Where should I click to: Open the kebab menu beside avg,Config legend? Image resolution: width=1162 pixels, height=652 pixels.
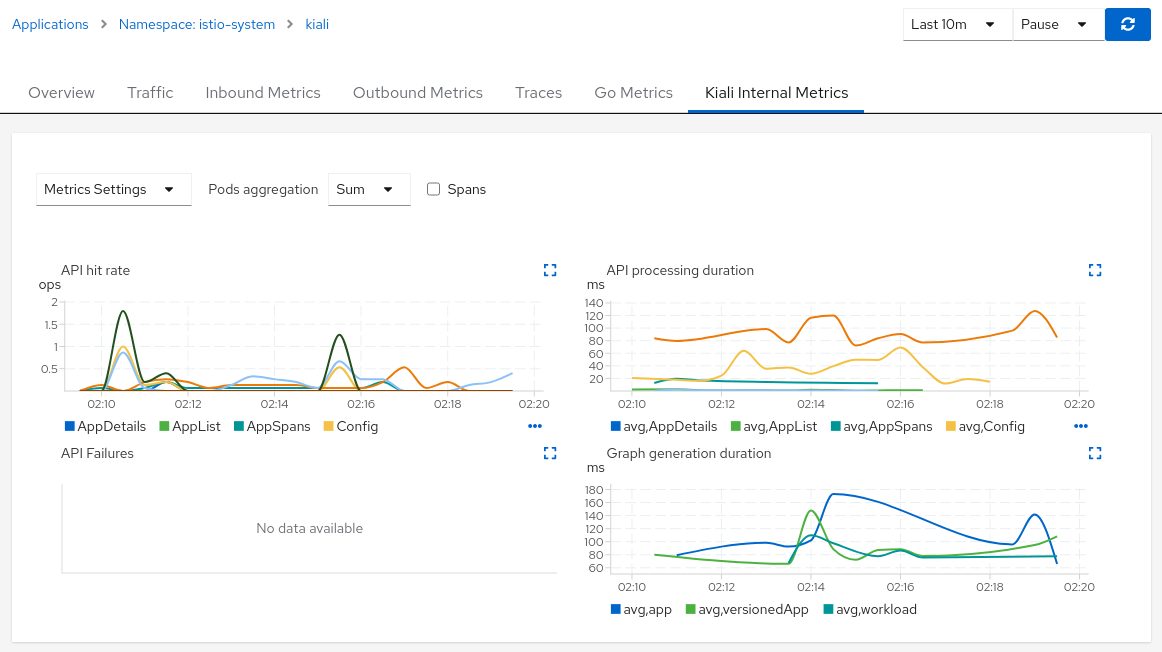(1080, 426)
